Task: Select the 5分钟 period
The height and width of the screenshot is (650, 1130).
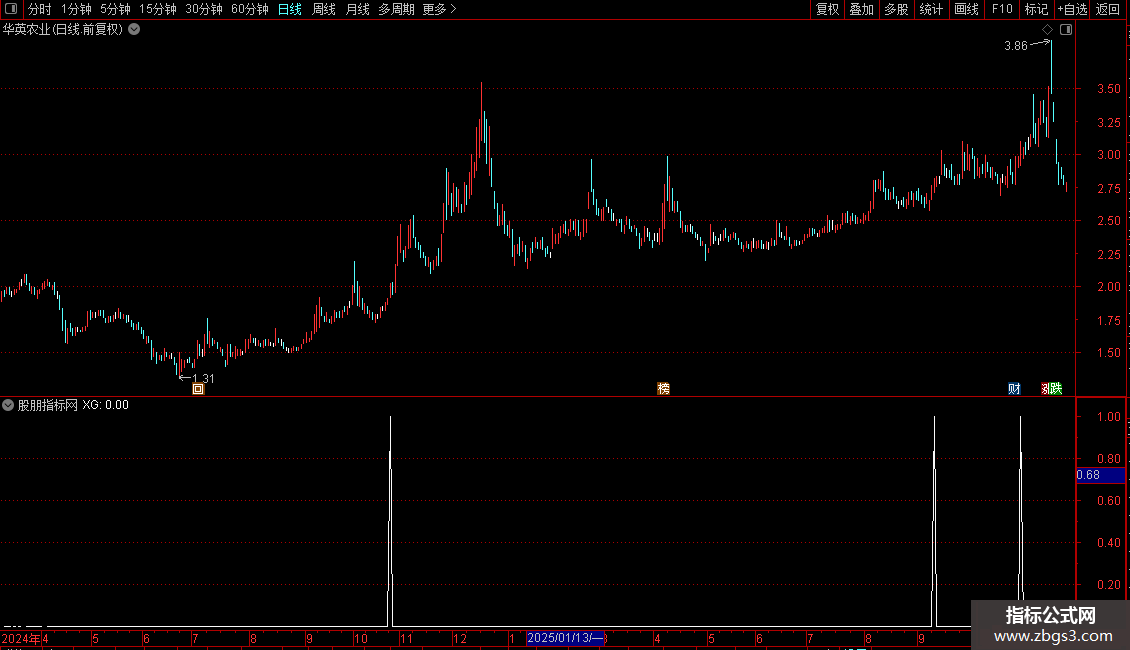Action: pos(115,9)
